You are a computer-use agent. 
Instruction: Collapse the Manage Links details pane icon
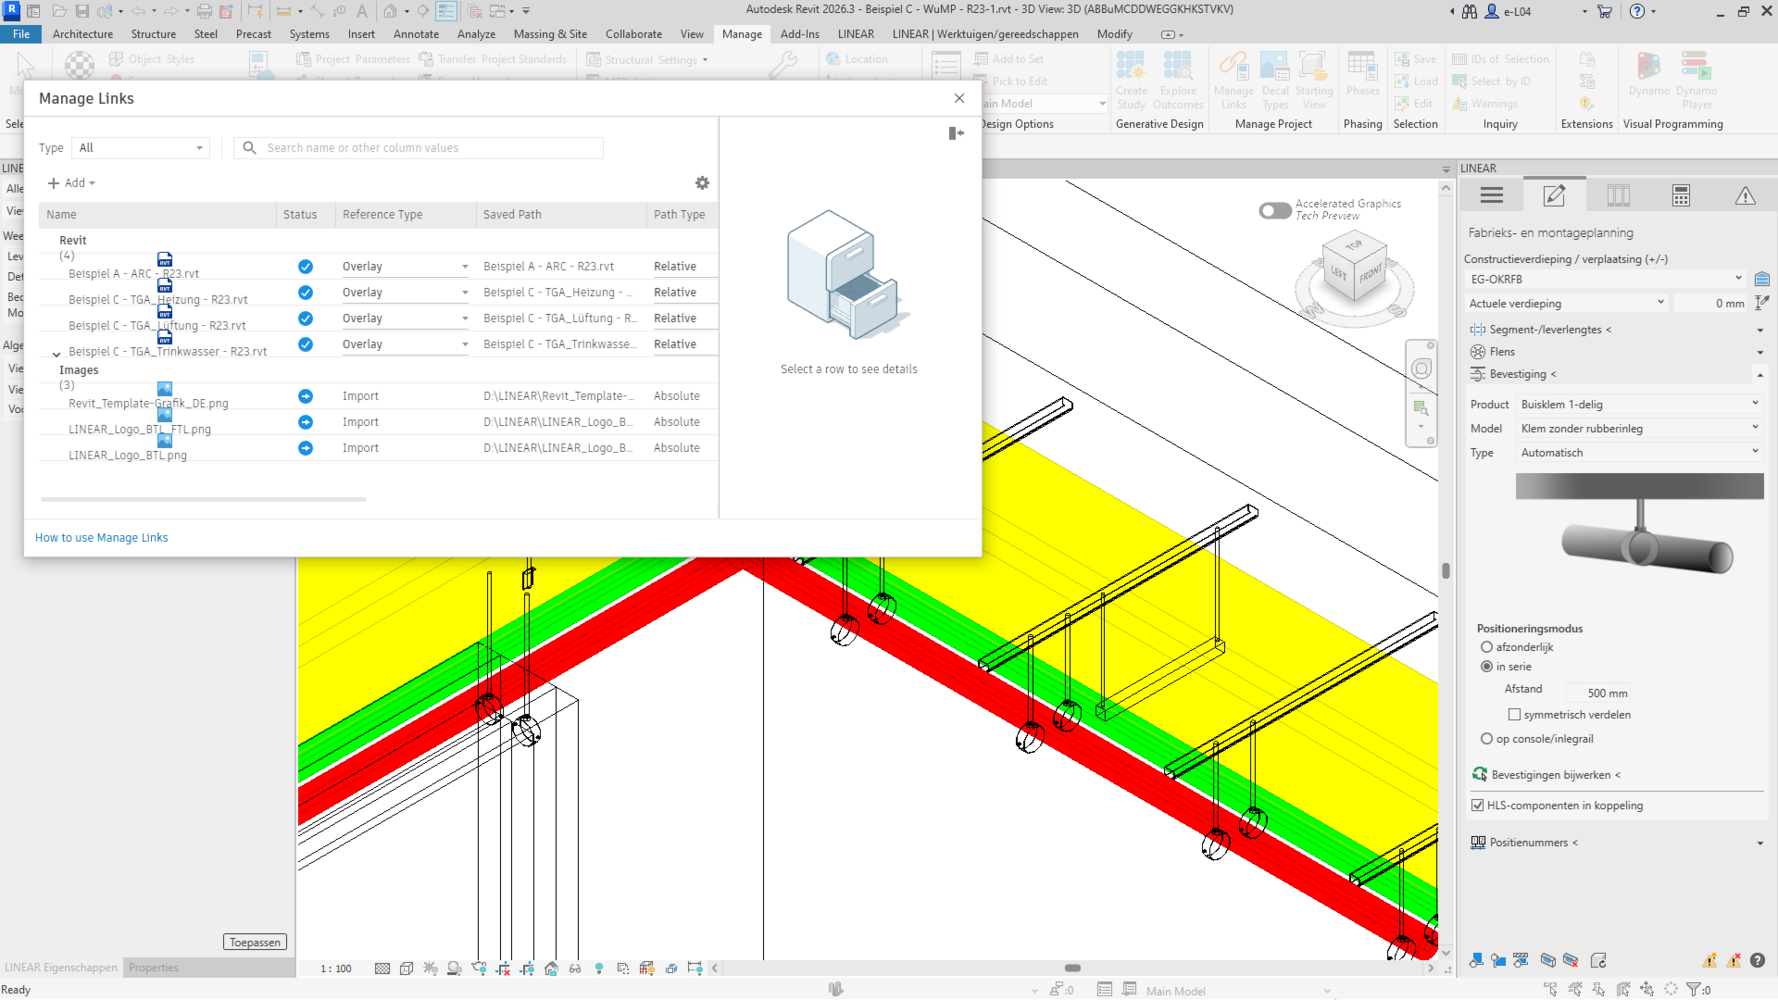[x=956, y=133]
